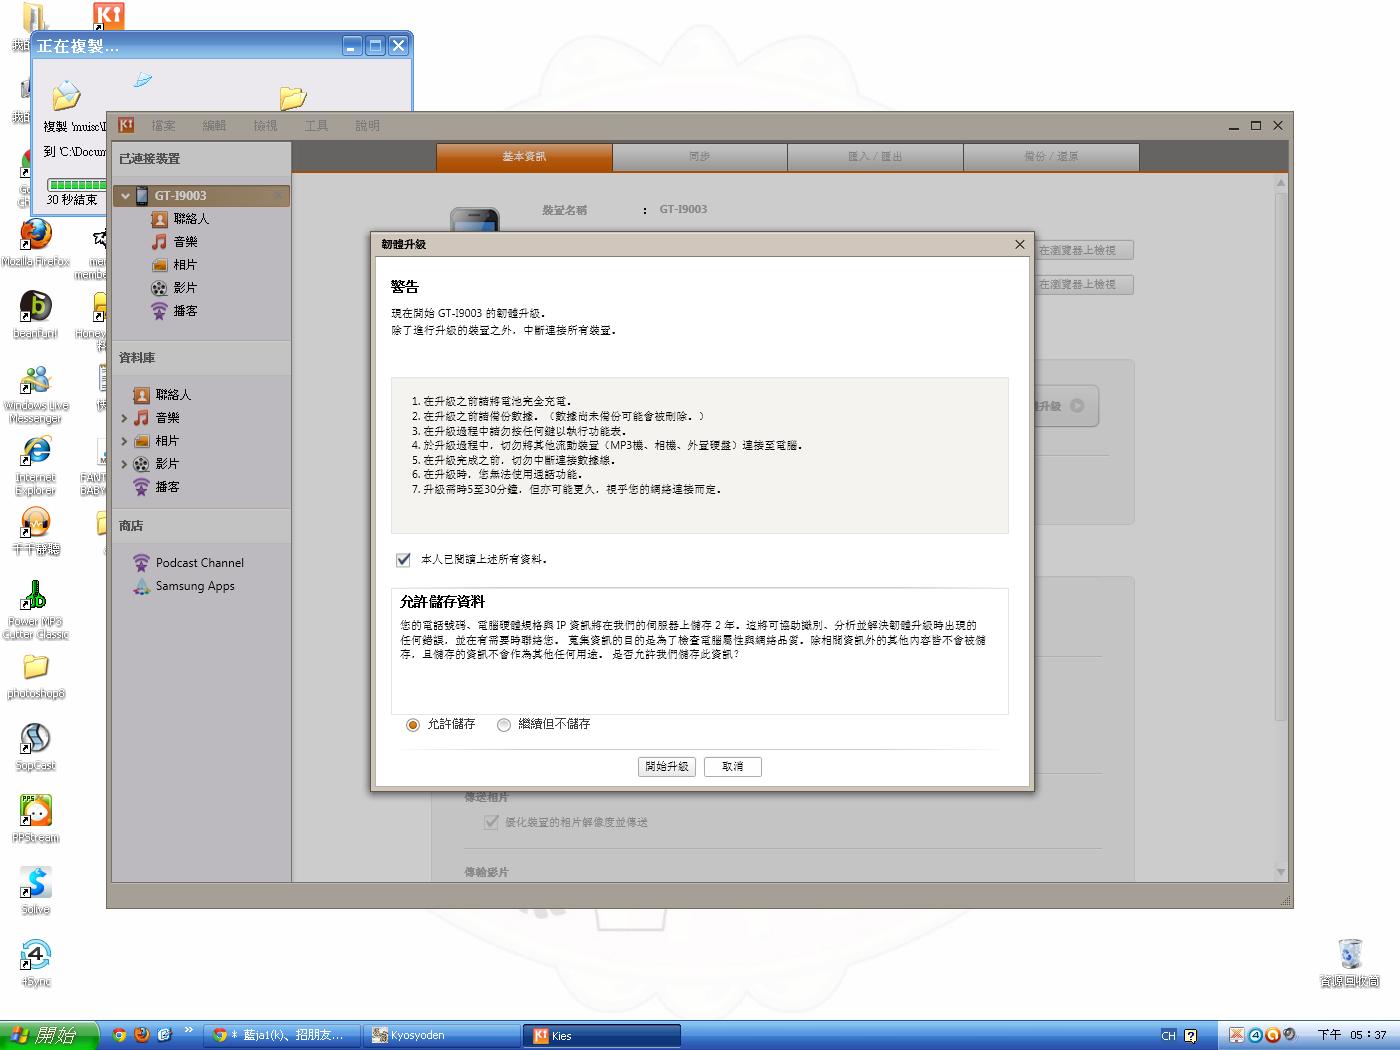This screenshot has width=1400, height=1050.
Task: Collapse the GT-I9003 device tree node
Action: click(x=125, y=196)
